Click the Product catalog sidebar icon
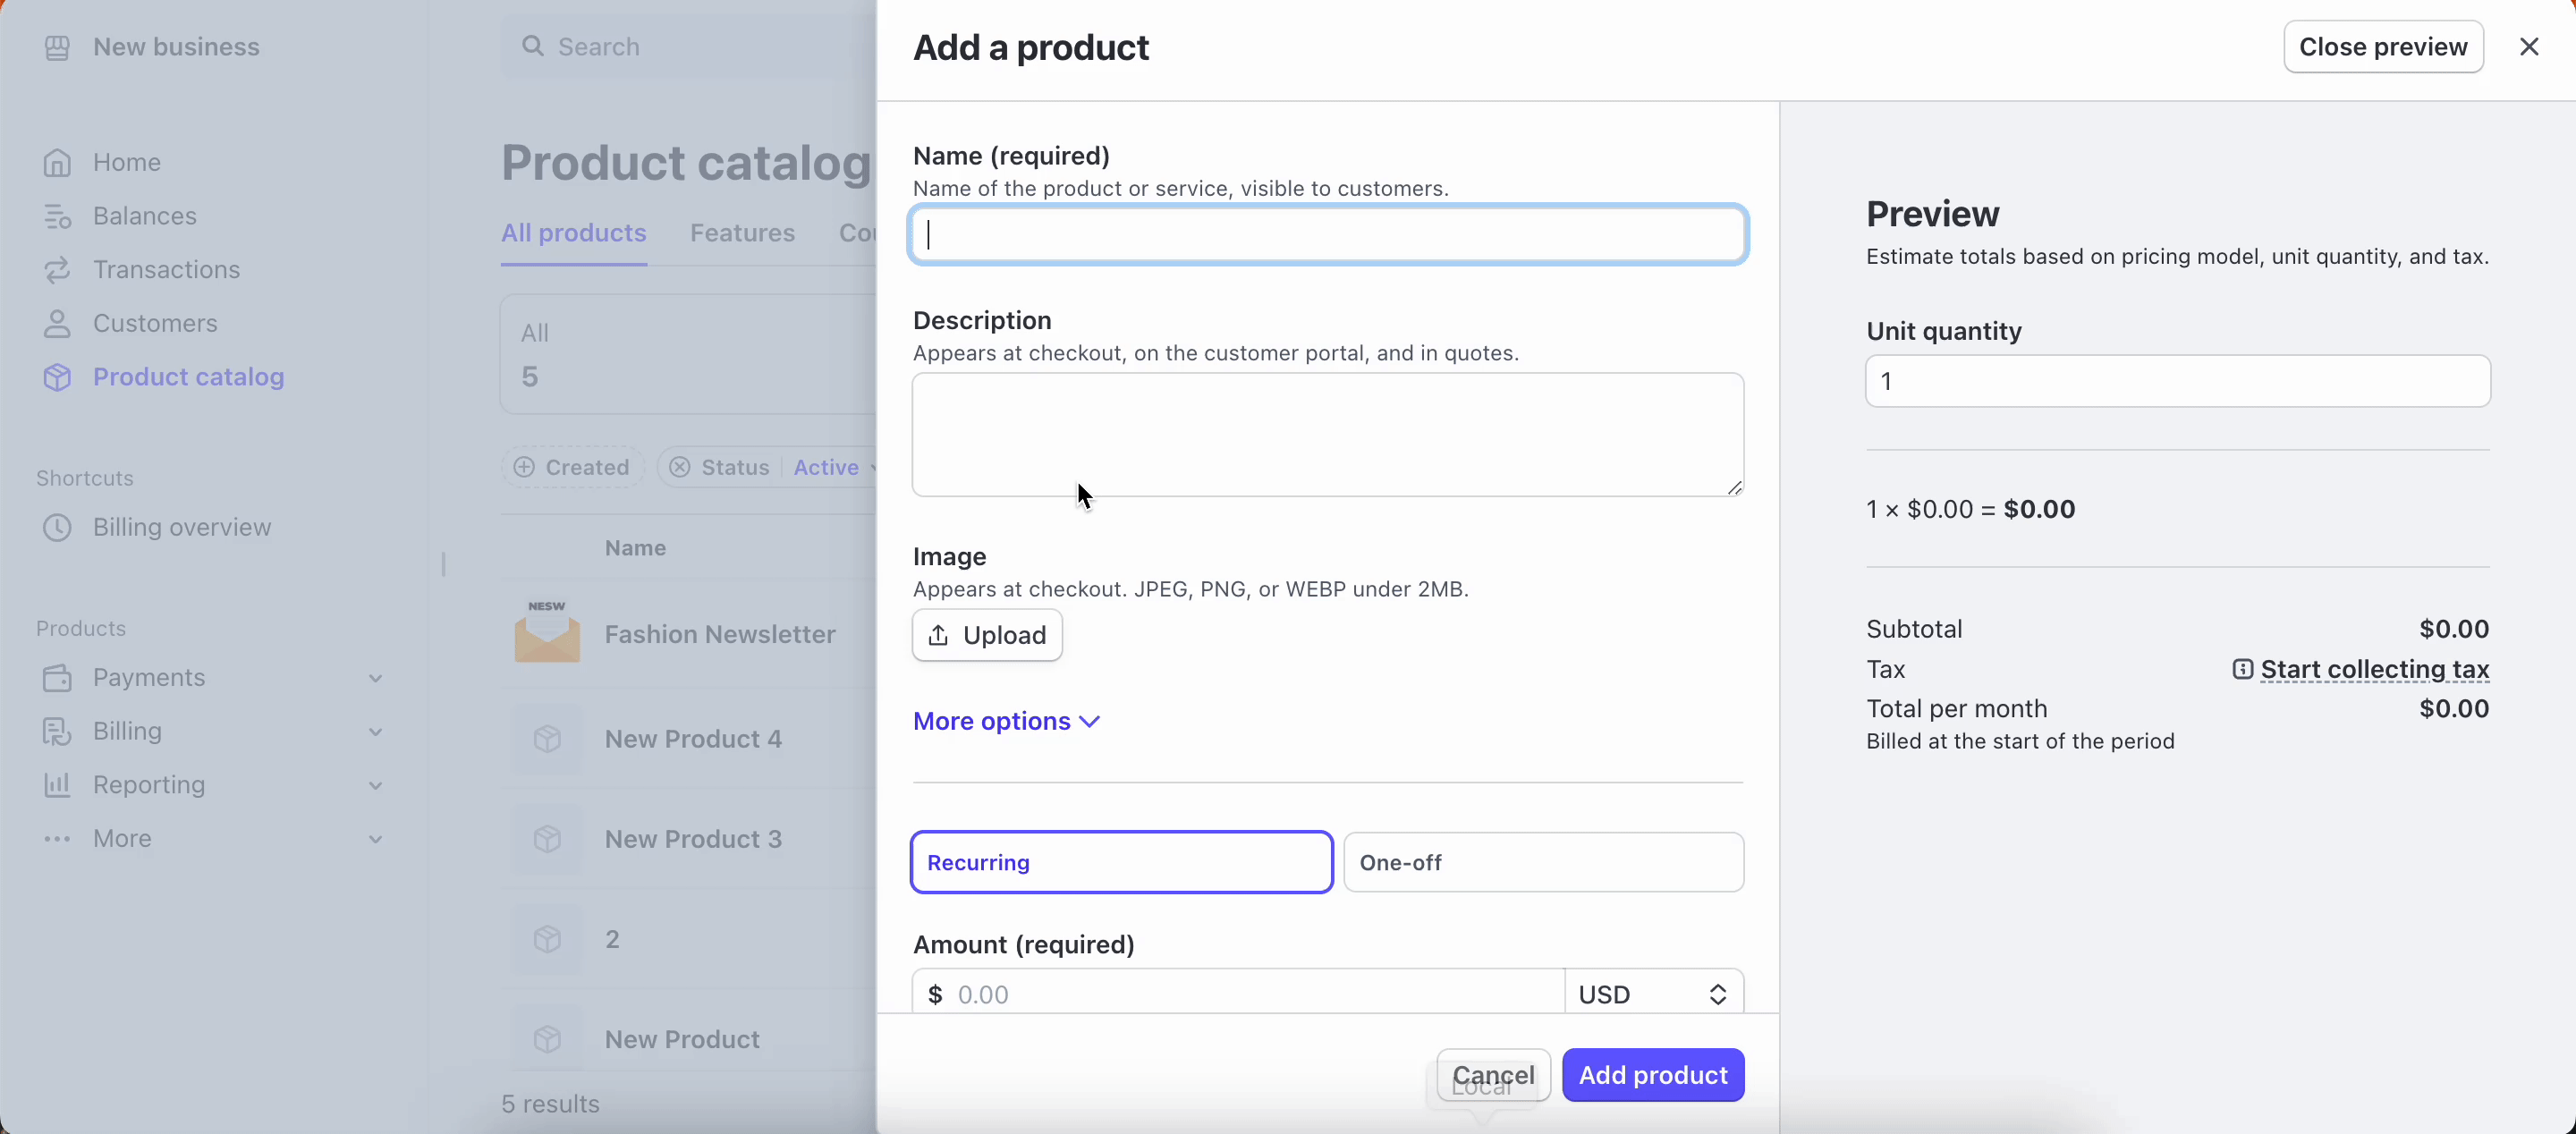The width and height of the screenshot is (2576, 1134). (x=57, y=375)
